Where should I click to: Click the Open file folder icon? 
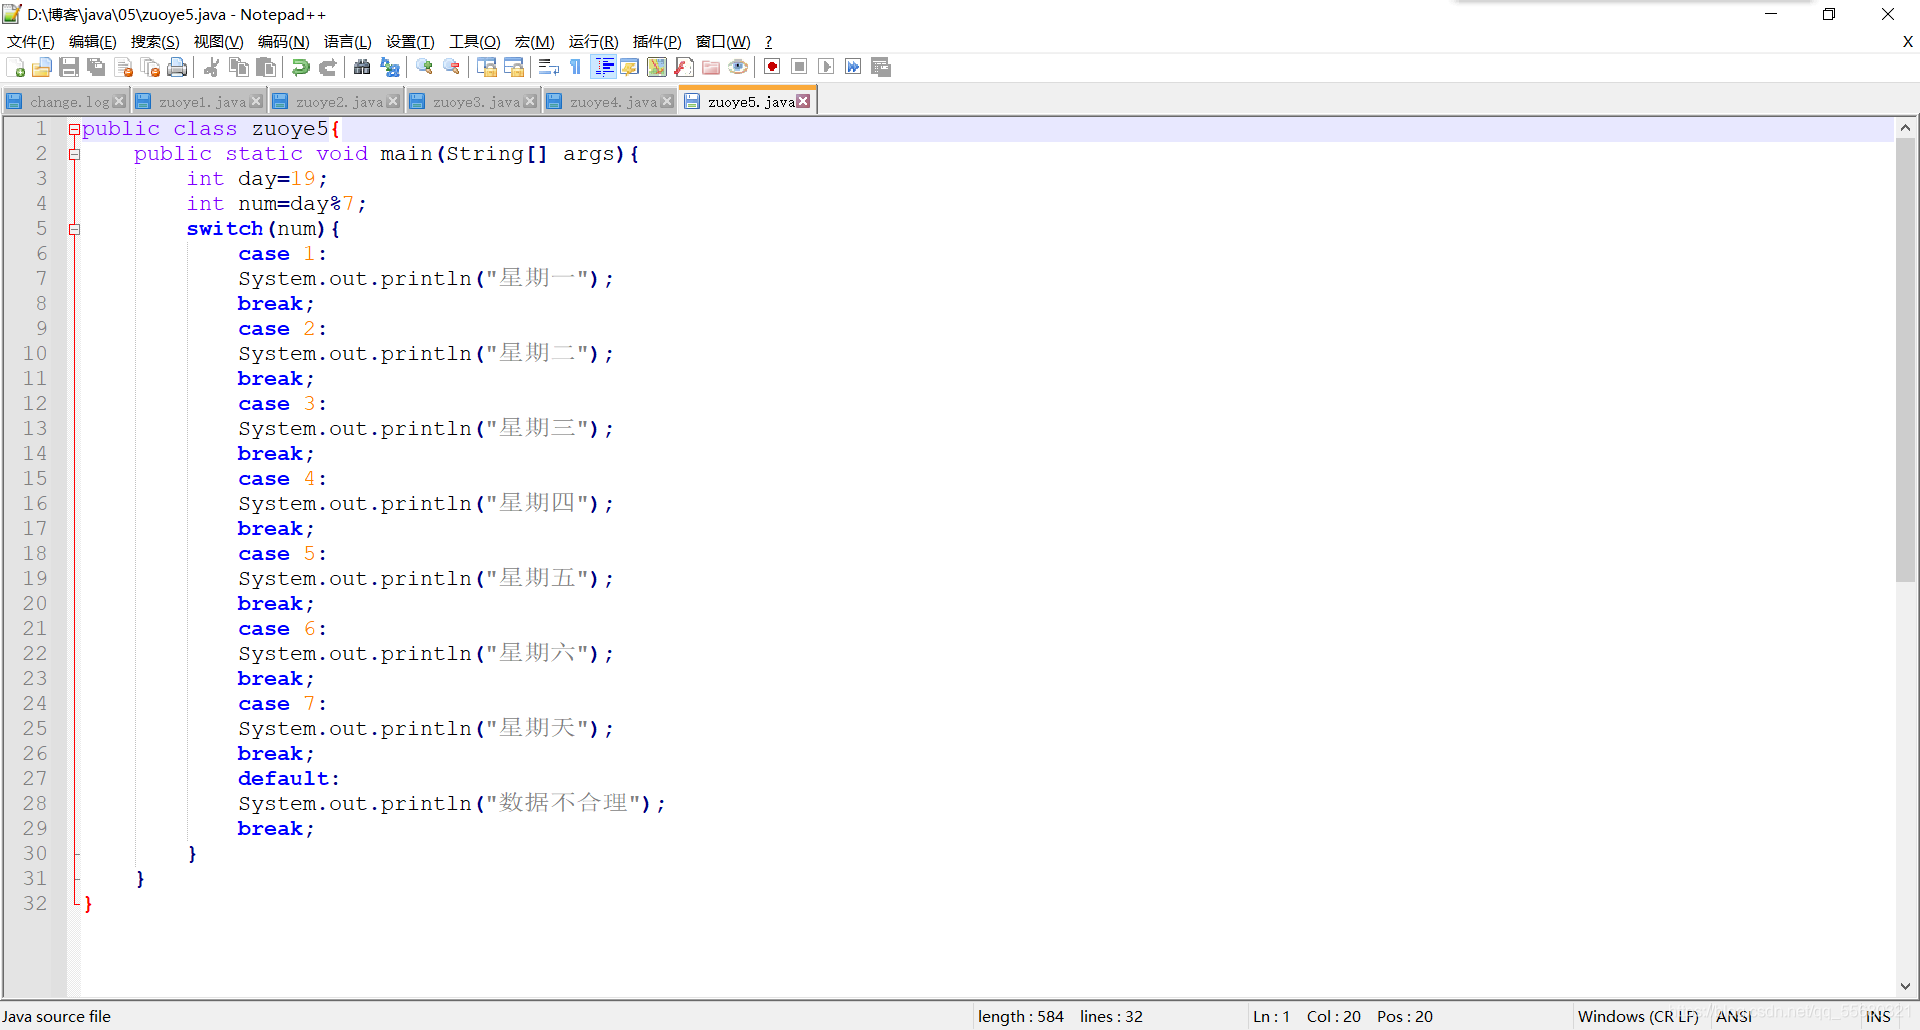coord(42,67)
